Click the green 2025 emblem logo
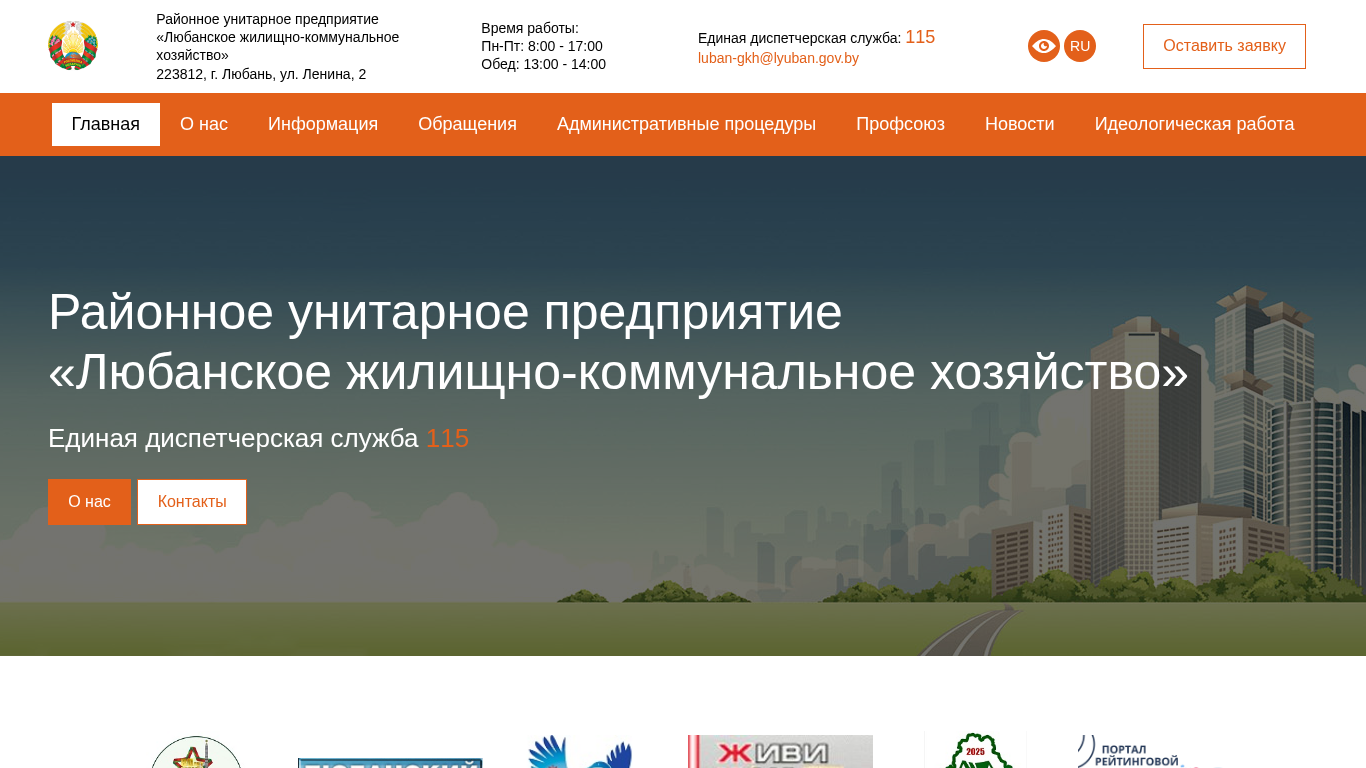1366x768 pixels. [x=976, y=751]
